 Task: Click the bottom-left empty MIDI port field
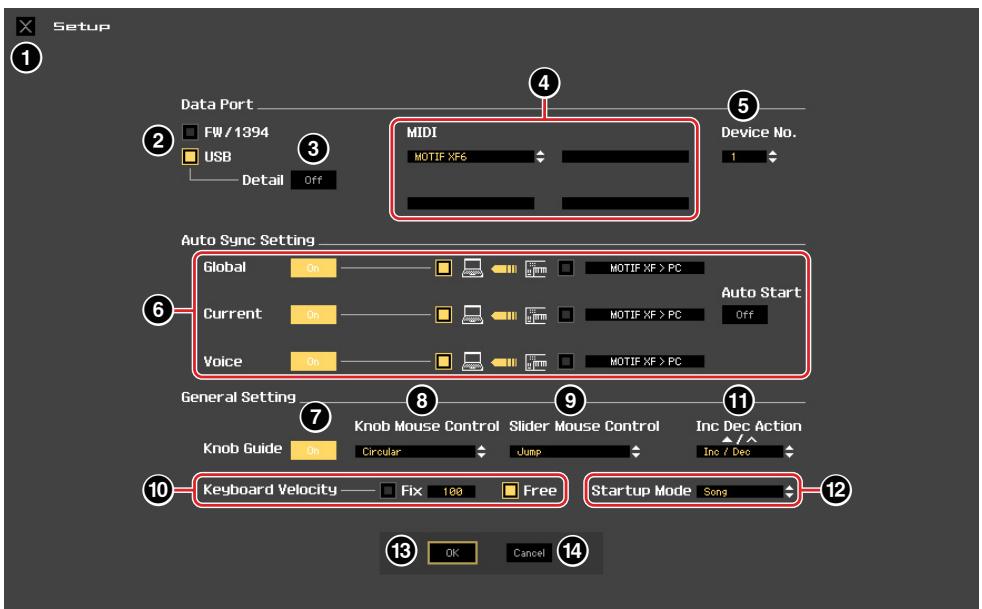(470, 203)
